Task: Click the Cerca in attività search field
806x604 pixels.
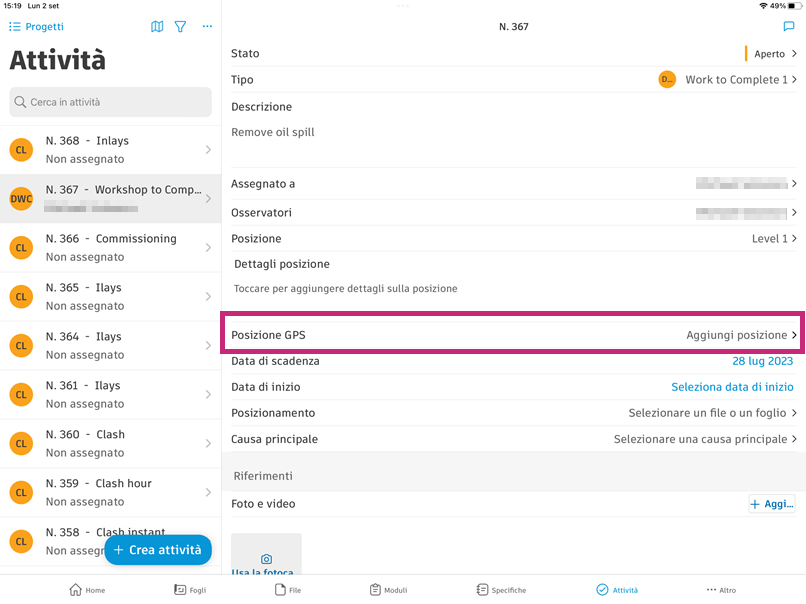Action: tap(110, 102)
